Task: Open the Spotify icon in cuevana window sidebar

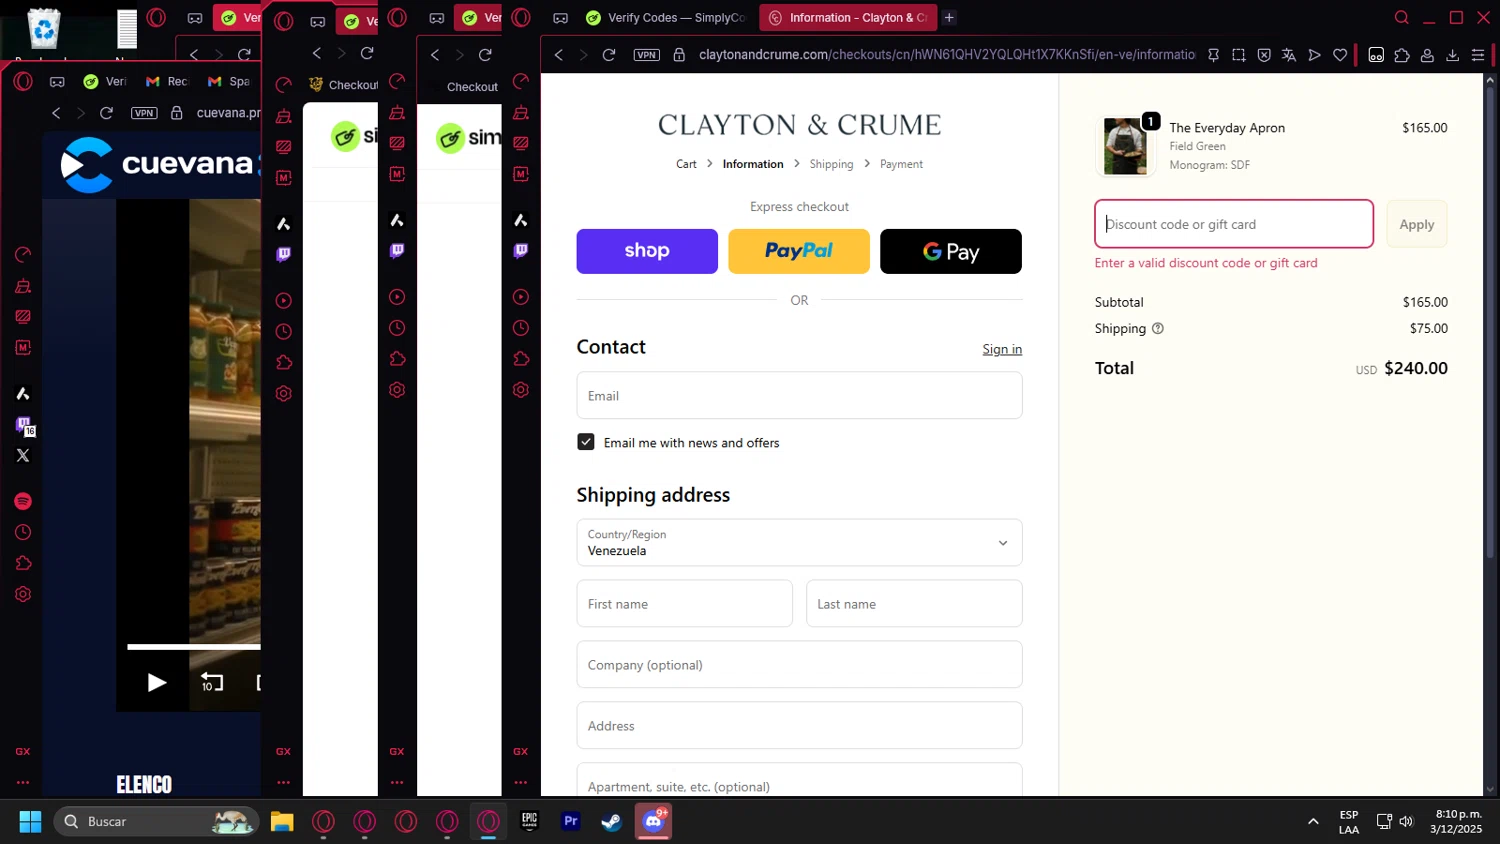Action: (x=23, y=501)
